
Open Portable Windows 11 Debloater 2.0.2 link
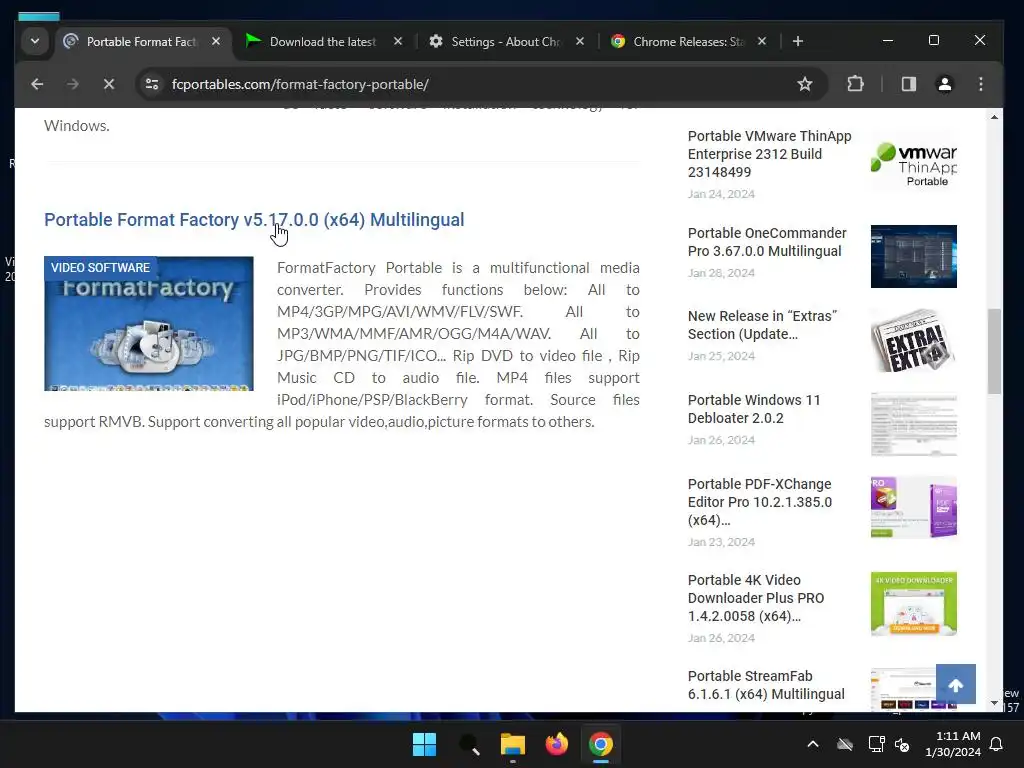(x=754, y=409)
